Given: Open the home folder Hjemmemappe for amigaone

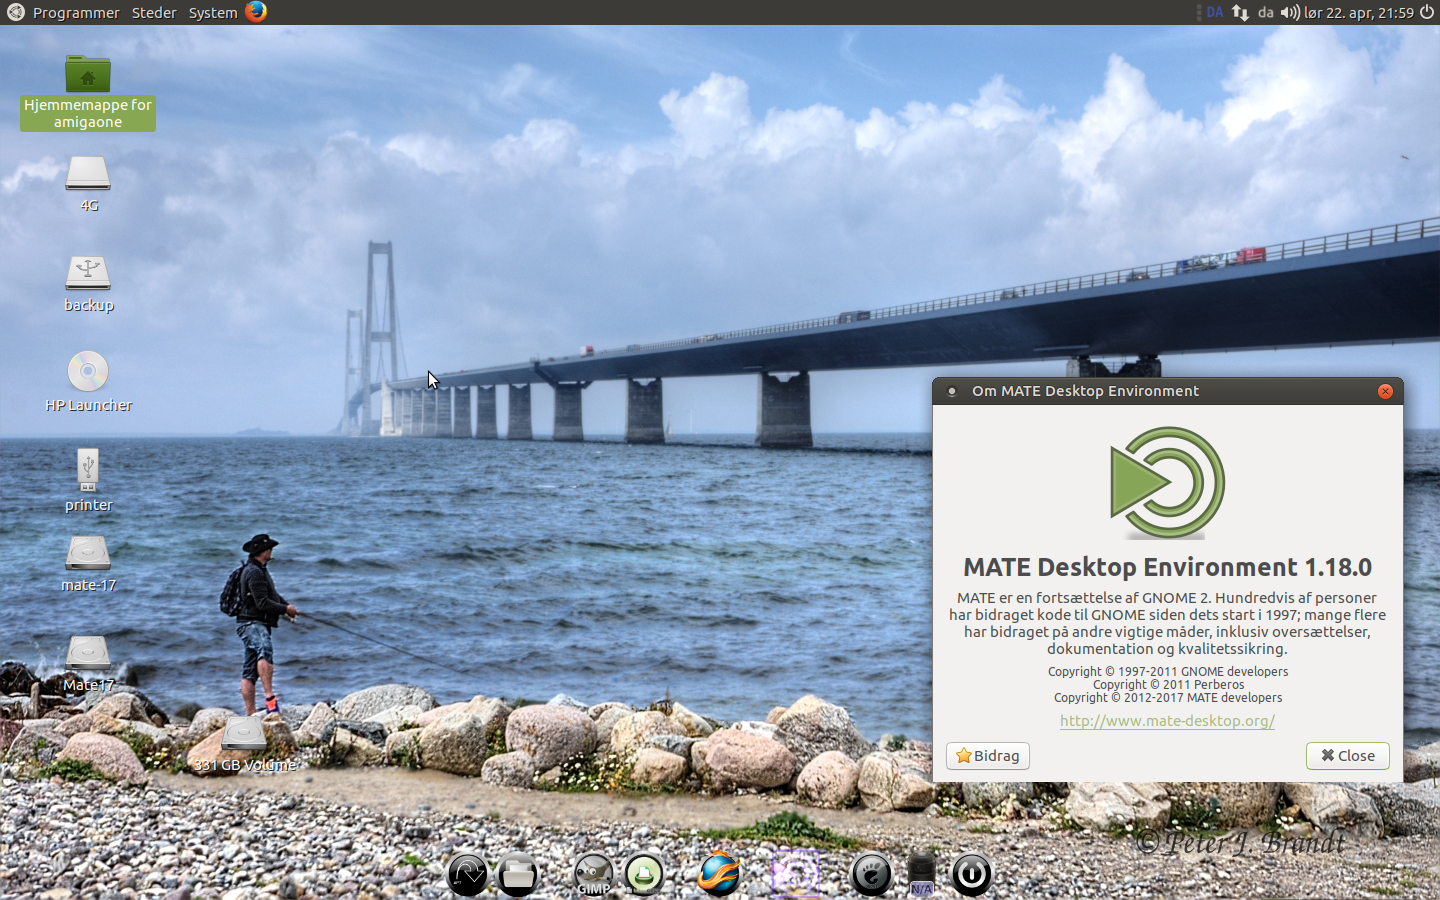Looking at the screenshot, I should click(x=88, y=76).
